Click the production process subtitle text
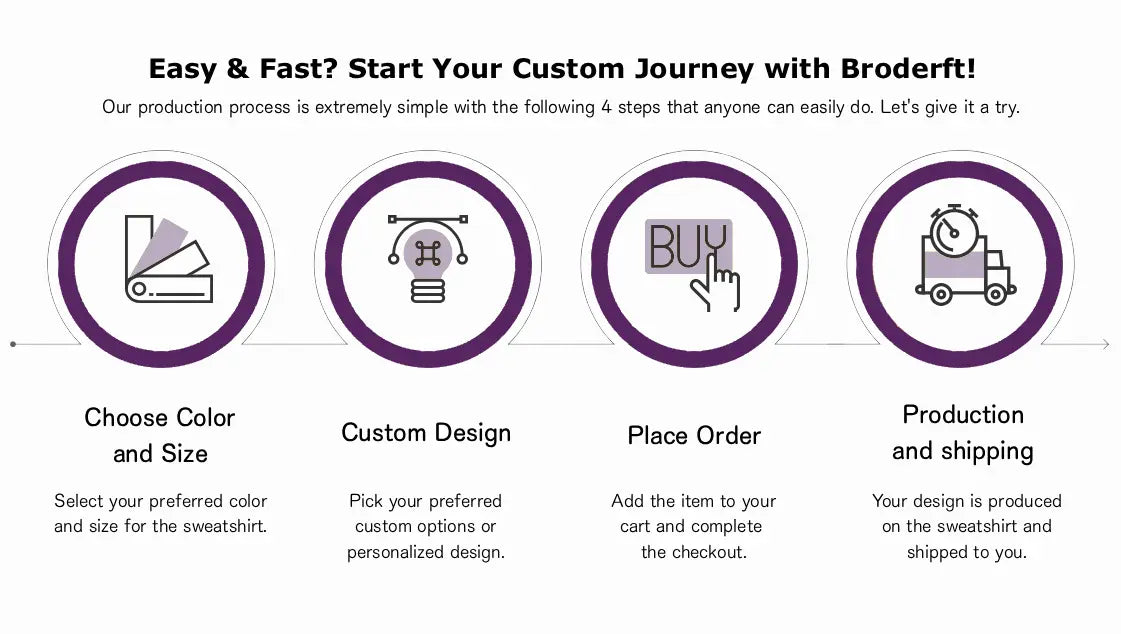 click(x=561, y=107)
